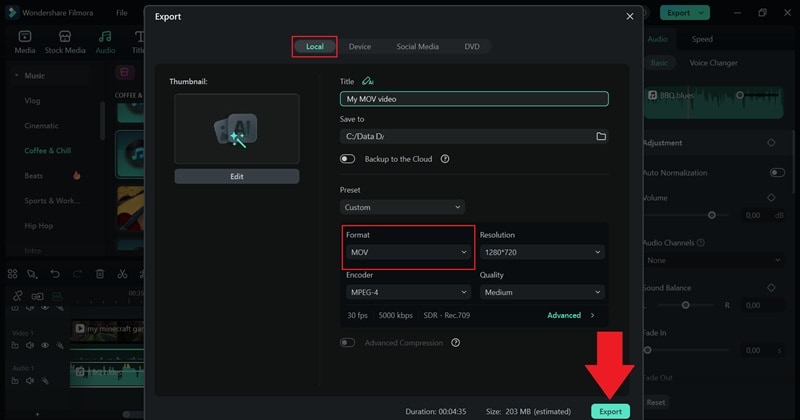Image resolution: width=800 pixels, height=420 pixels.
Task: Click the Title input field
Action: coord(474,99)
